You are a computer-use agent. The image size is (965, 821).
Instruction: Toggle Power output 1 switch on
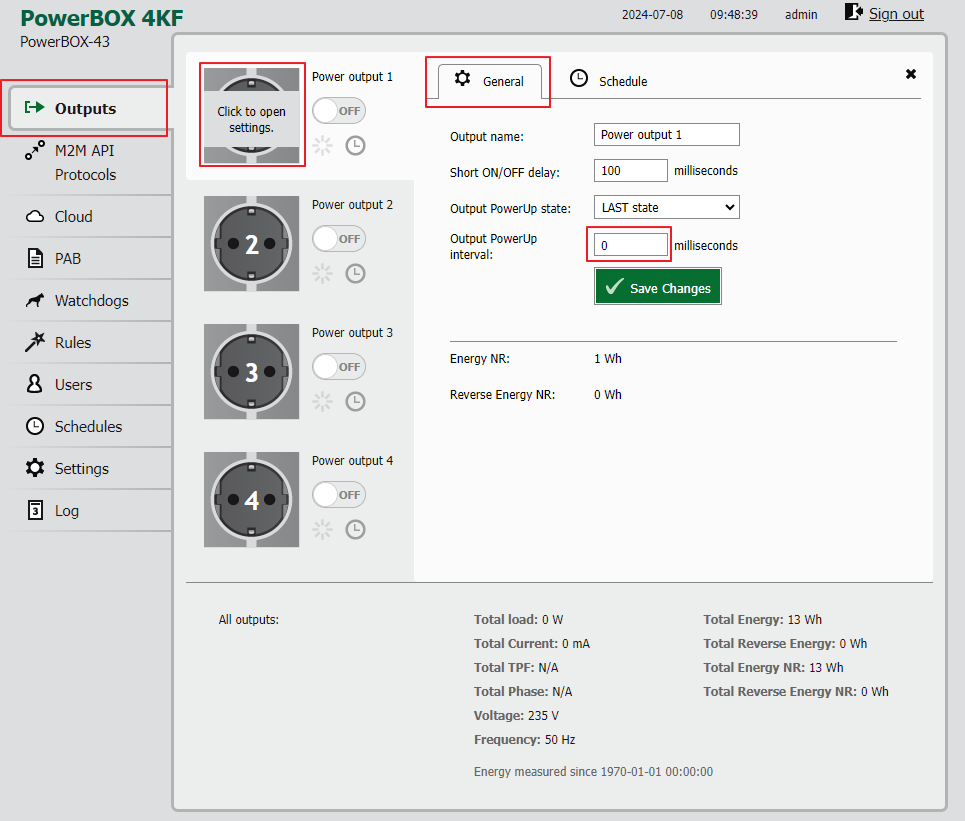tap(339, 111)
